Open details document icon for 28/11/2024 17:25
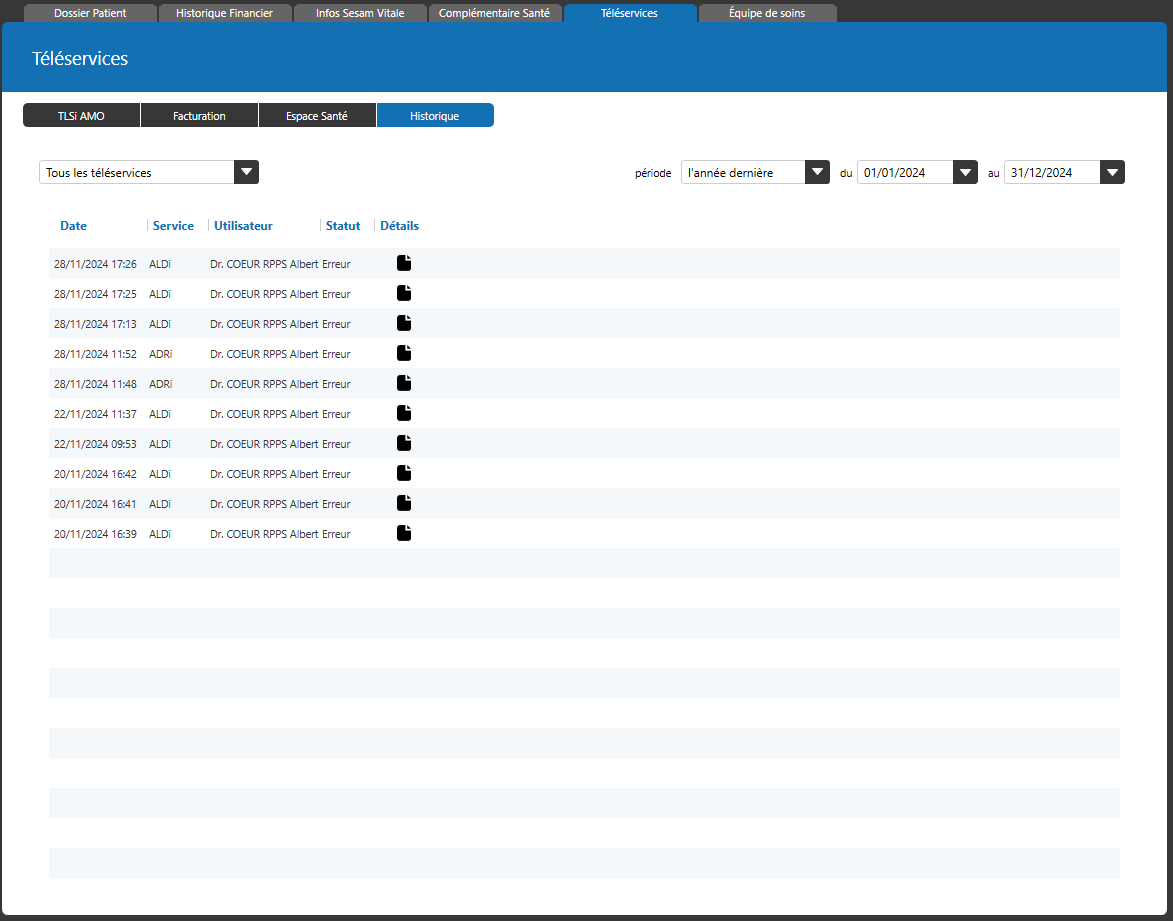 click(404, 293)
